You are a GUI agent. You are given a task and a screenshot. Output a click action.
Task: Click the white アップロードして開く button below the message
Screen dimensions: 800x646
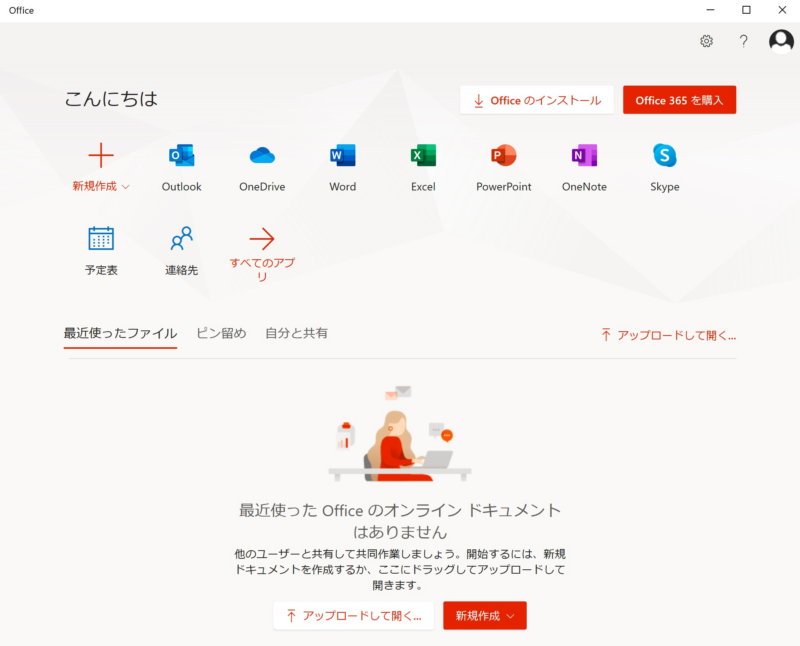354,615
